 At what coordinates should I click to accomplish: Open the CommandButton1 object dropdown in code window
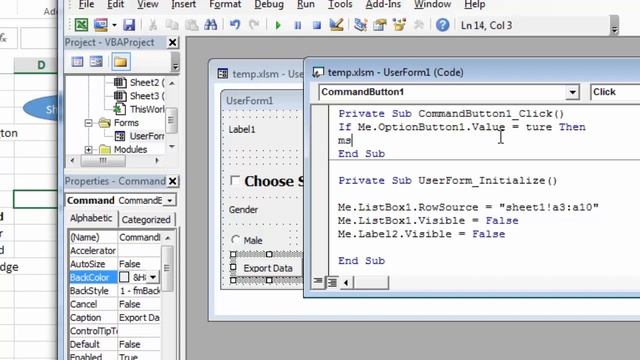(x=572, y=92)
